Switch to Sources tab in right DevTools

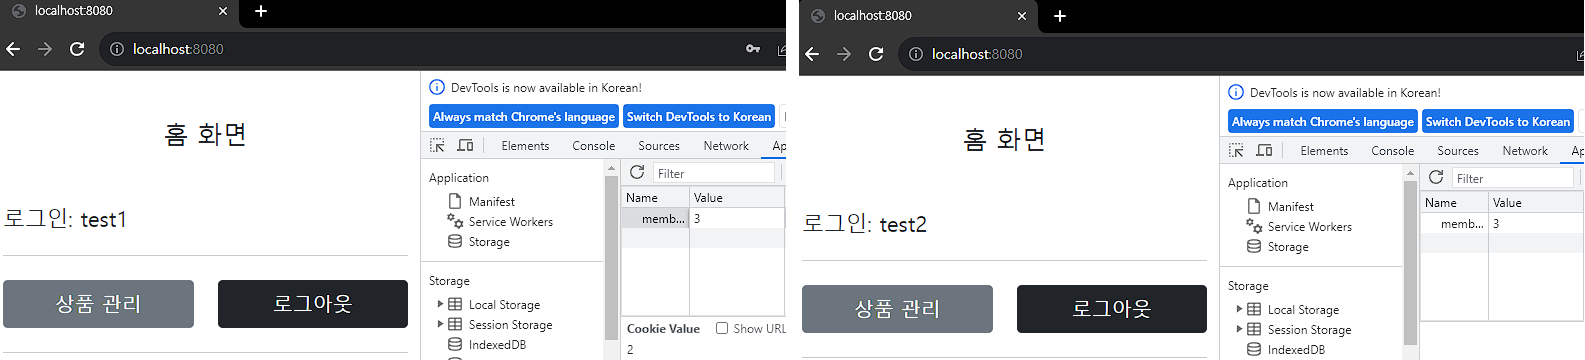1458,151
